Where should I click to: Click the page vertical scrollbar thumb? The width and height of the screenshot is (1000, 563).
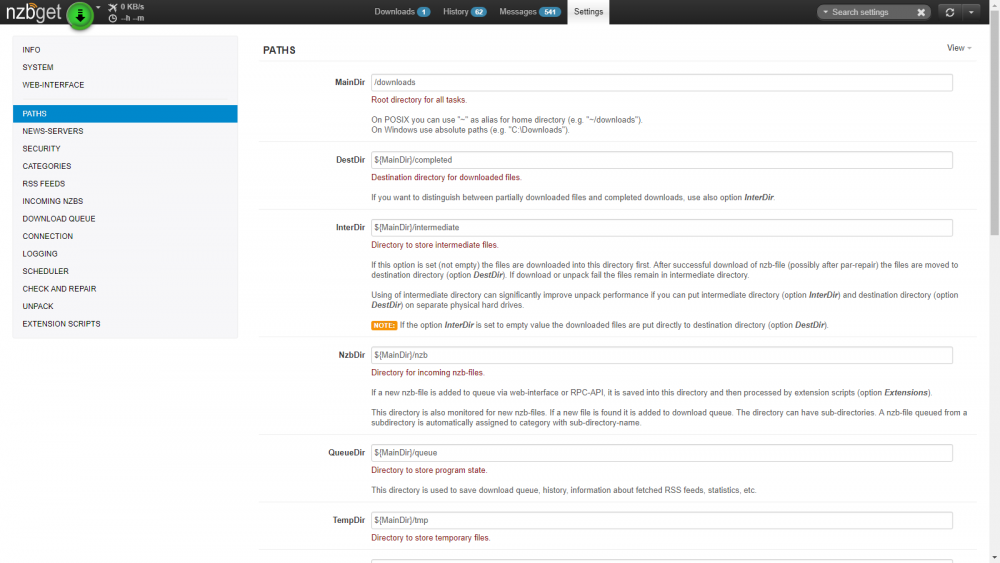994,121
